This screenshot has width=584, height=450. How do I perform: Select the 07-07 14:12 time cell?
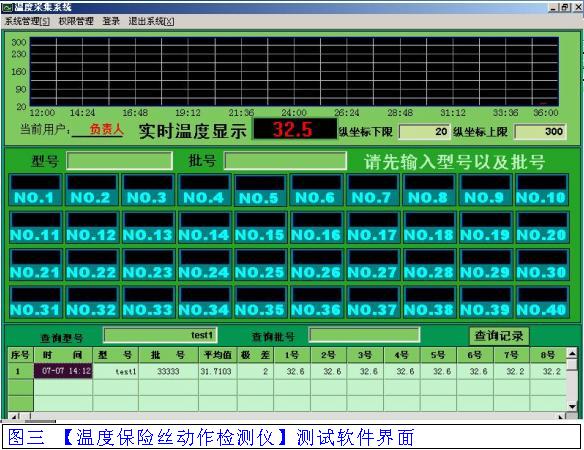63,371
